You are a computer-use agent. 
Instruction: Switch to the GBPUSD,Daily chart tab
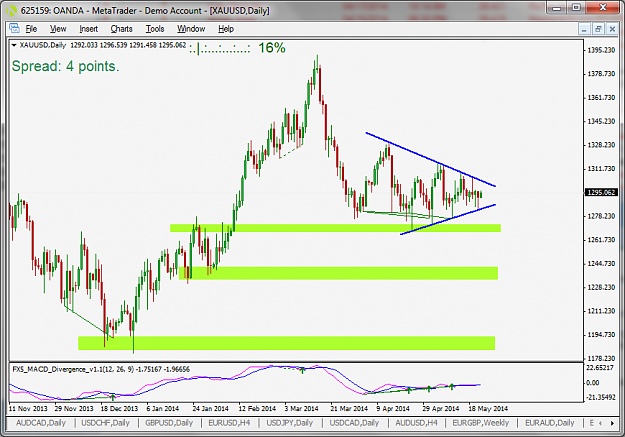click(169, 423)
